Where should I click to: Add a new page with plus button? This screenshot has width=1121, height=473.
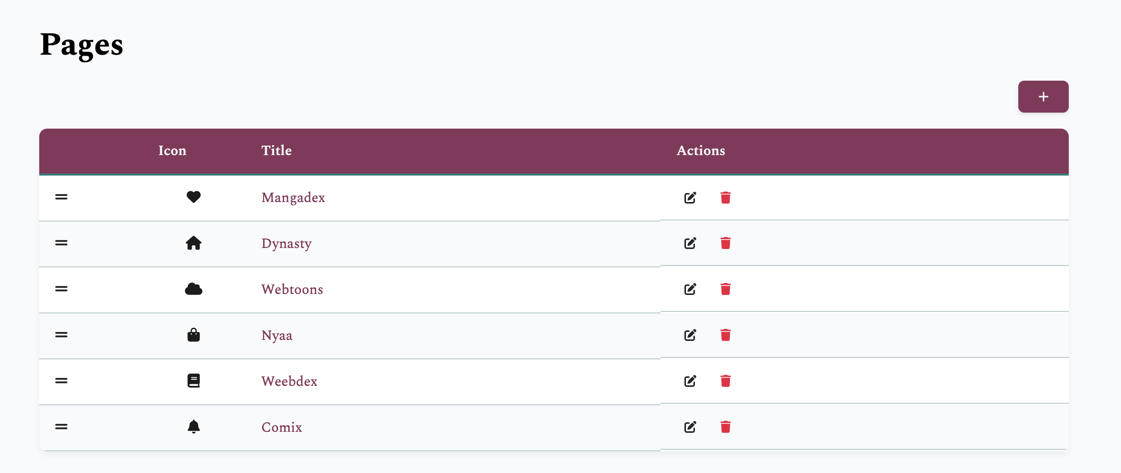[x=1043, y=97]
